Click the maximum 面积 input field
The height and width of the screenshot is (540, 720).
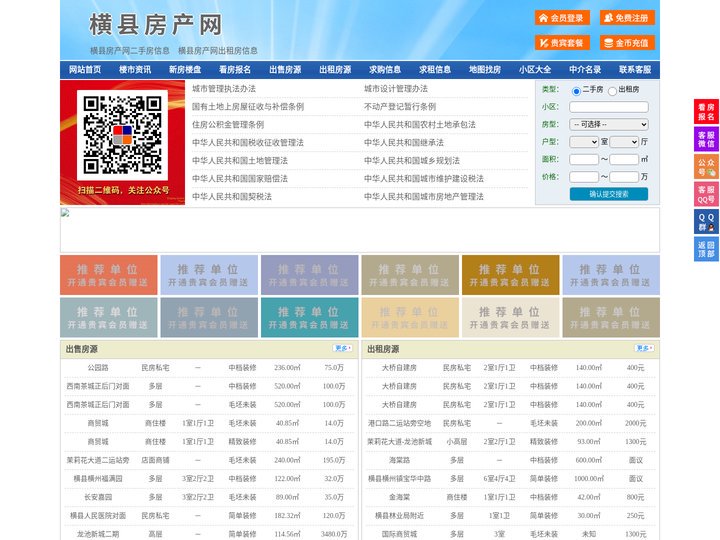(624, 159)
